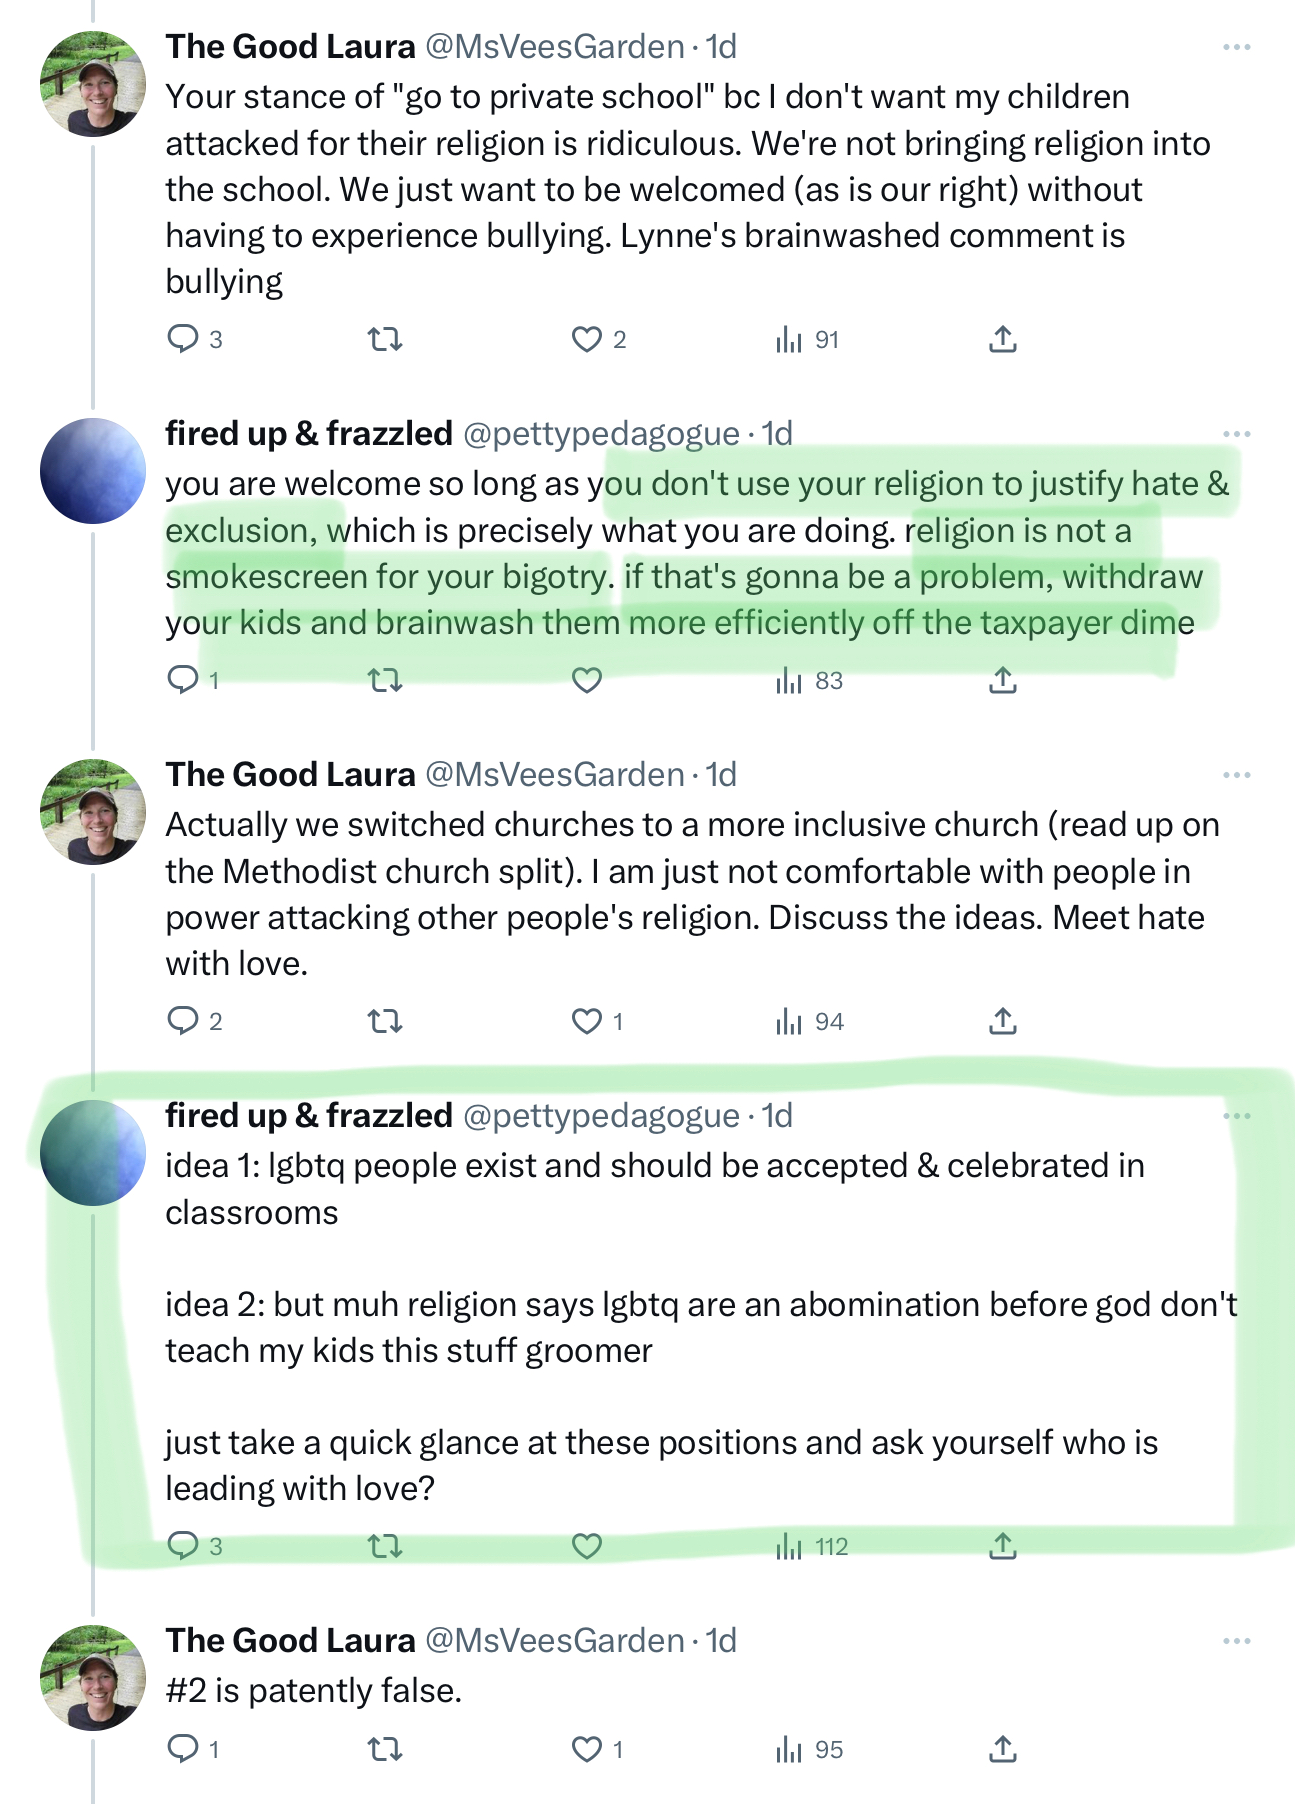Retweet the "go to private school" tweet
Image resolution: width=1295 pixels, height=1804 pixels.
click(x=385, y=340)
